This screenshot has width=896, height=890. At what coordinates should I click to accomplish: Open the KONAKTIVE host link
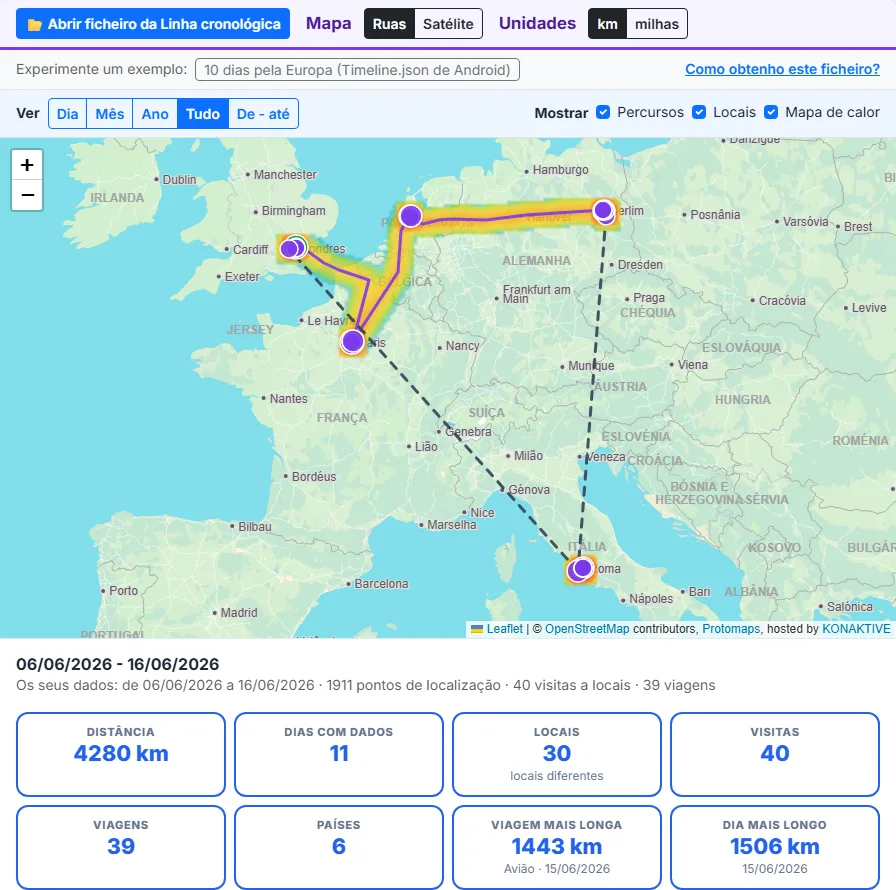coord(856,629)
